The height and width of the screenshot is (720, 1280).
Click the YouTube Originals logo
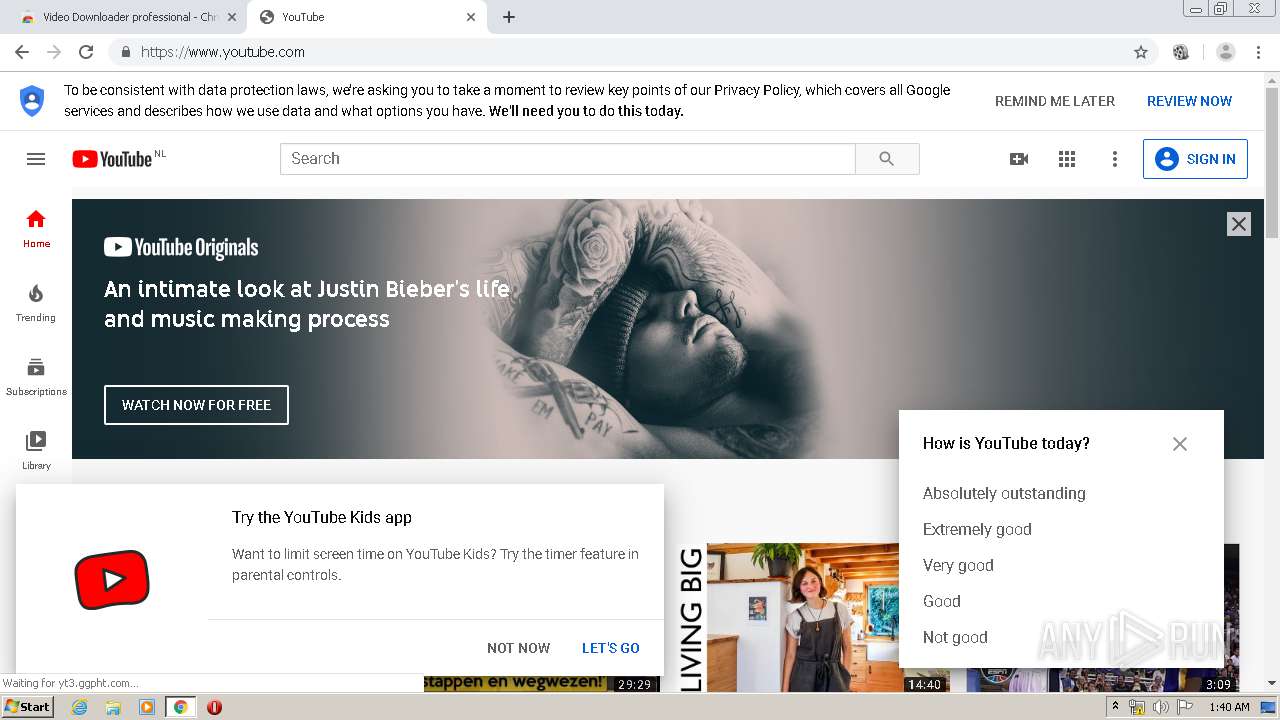click(x=181, y=248)
